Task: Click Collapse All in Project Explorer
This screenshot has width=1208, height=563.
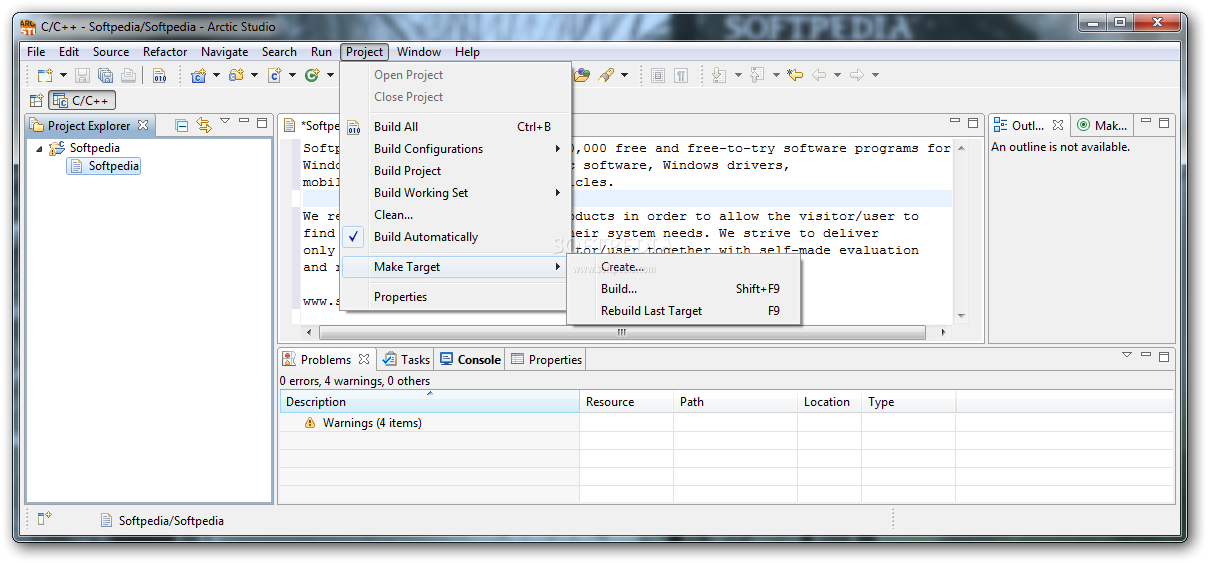Action: pyautogui.click(x=182, y=125)
